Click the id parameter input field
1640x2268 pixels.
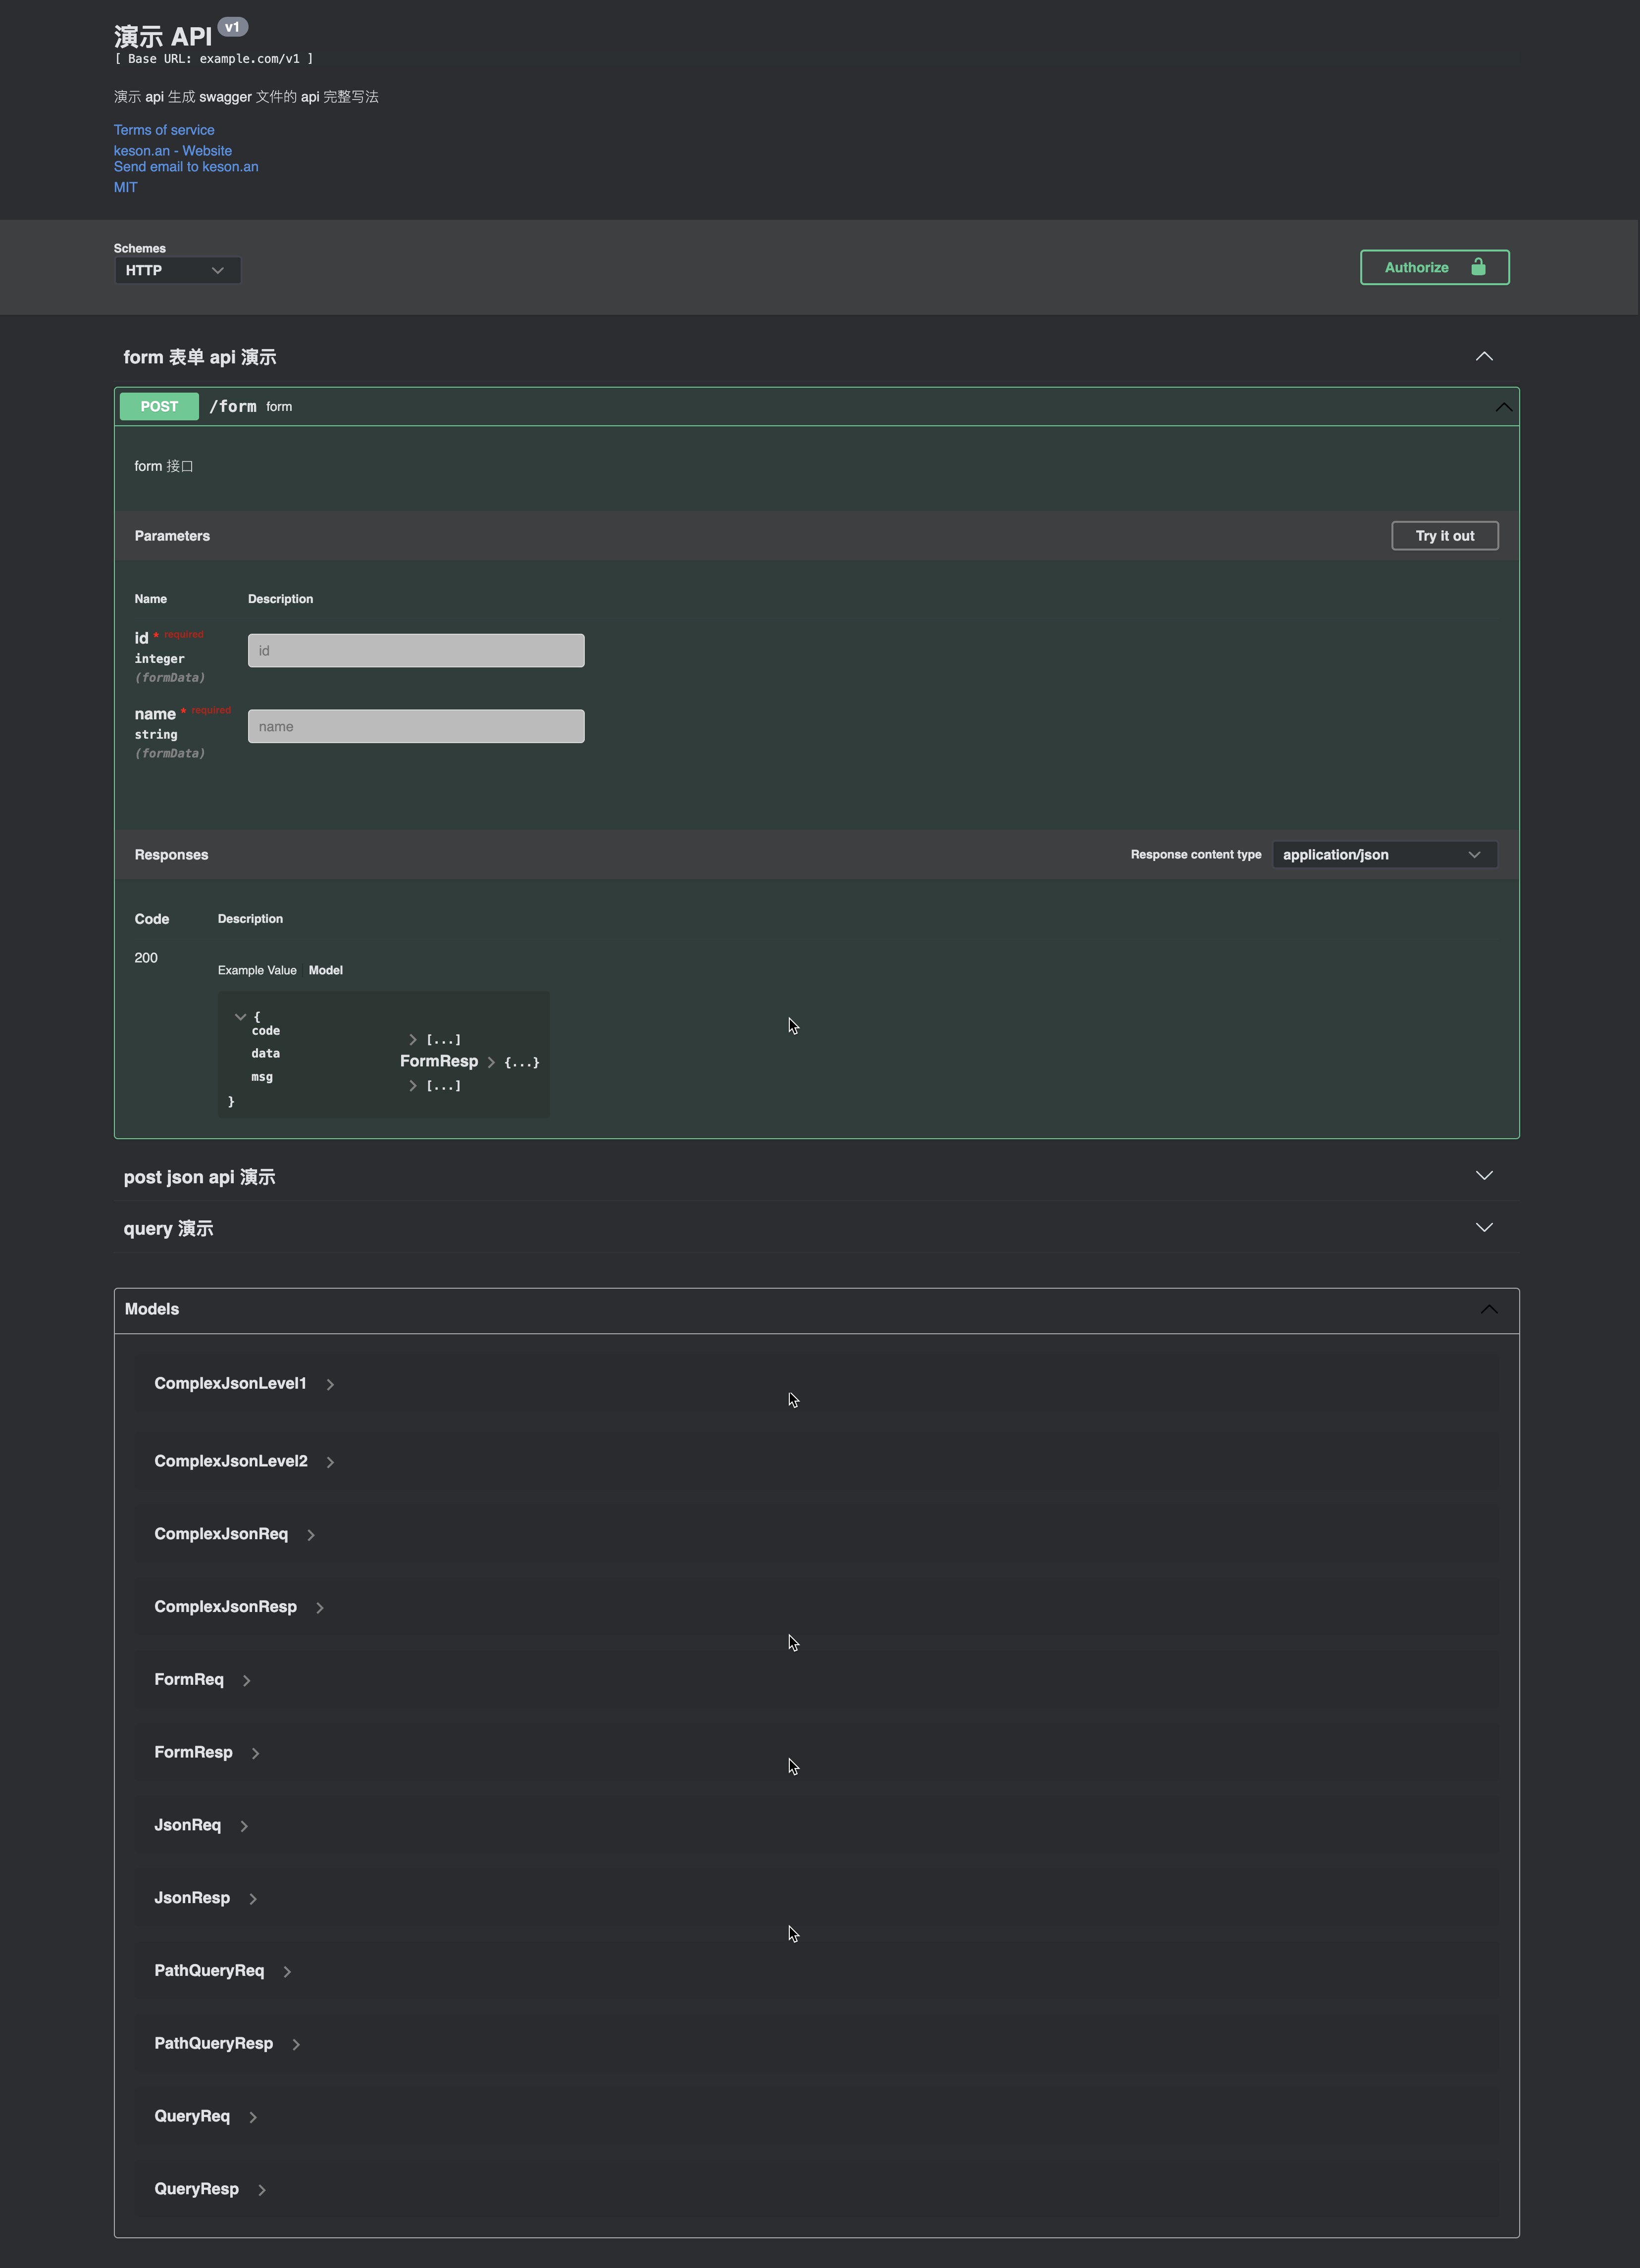[x=416, y=651]
